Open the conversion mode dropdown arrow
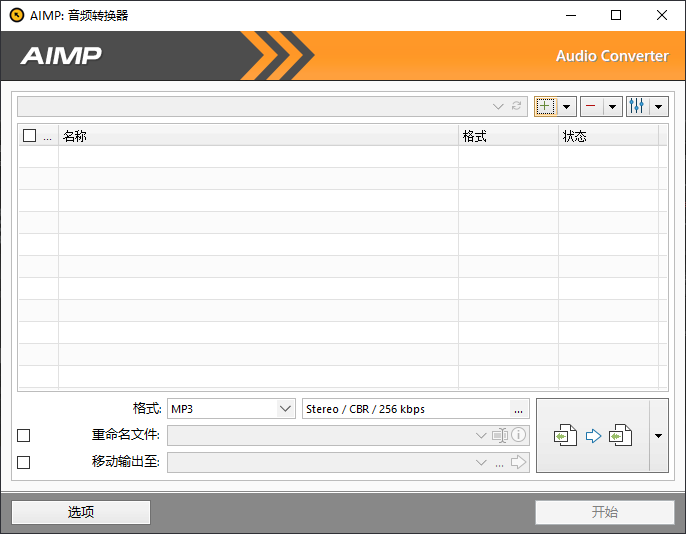Image resolution: width=686 pixels, height=534 pixels. point(658,436)
